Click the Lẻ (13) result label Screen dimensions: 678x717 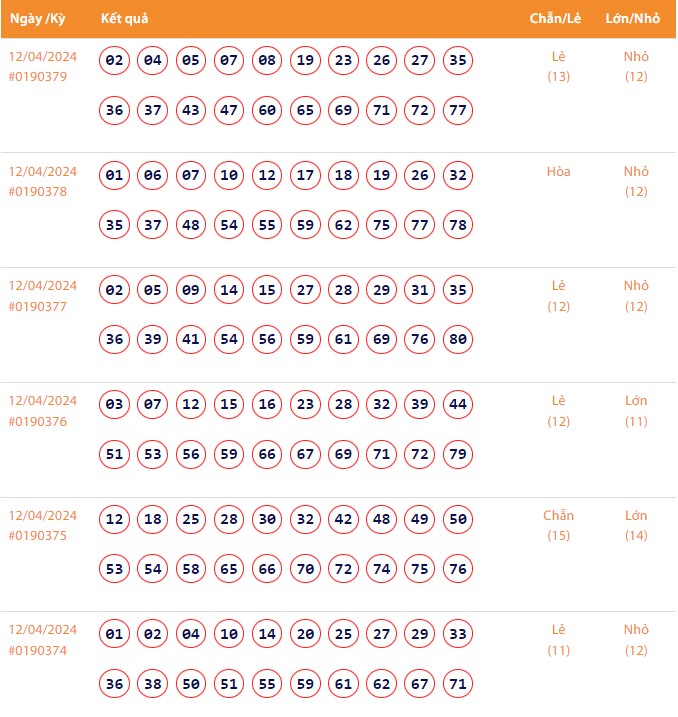[x=558, y=67]
